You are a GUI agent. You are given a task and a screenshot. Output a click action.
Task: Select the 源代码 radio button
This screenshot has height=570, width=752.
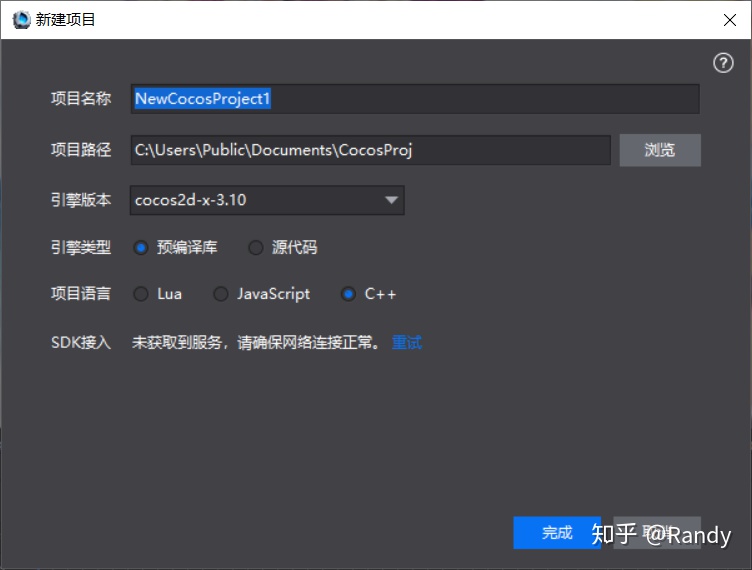(x=256, y=247)
